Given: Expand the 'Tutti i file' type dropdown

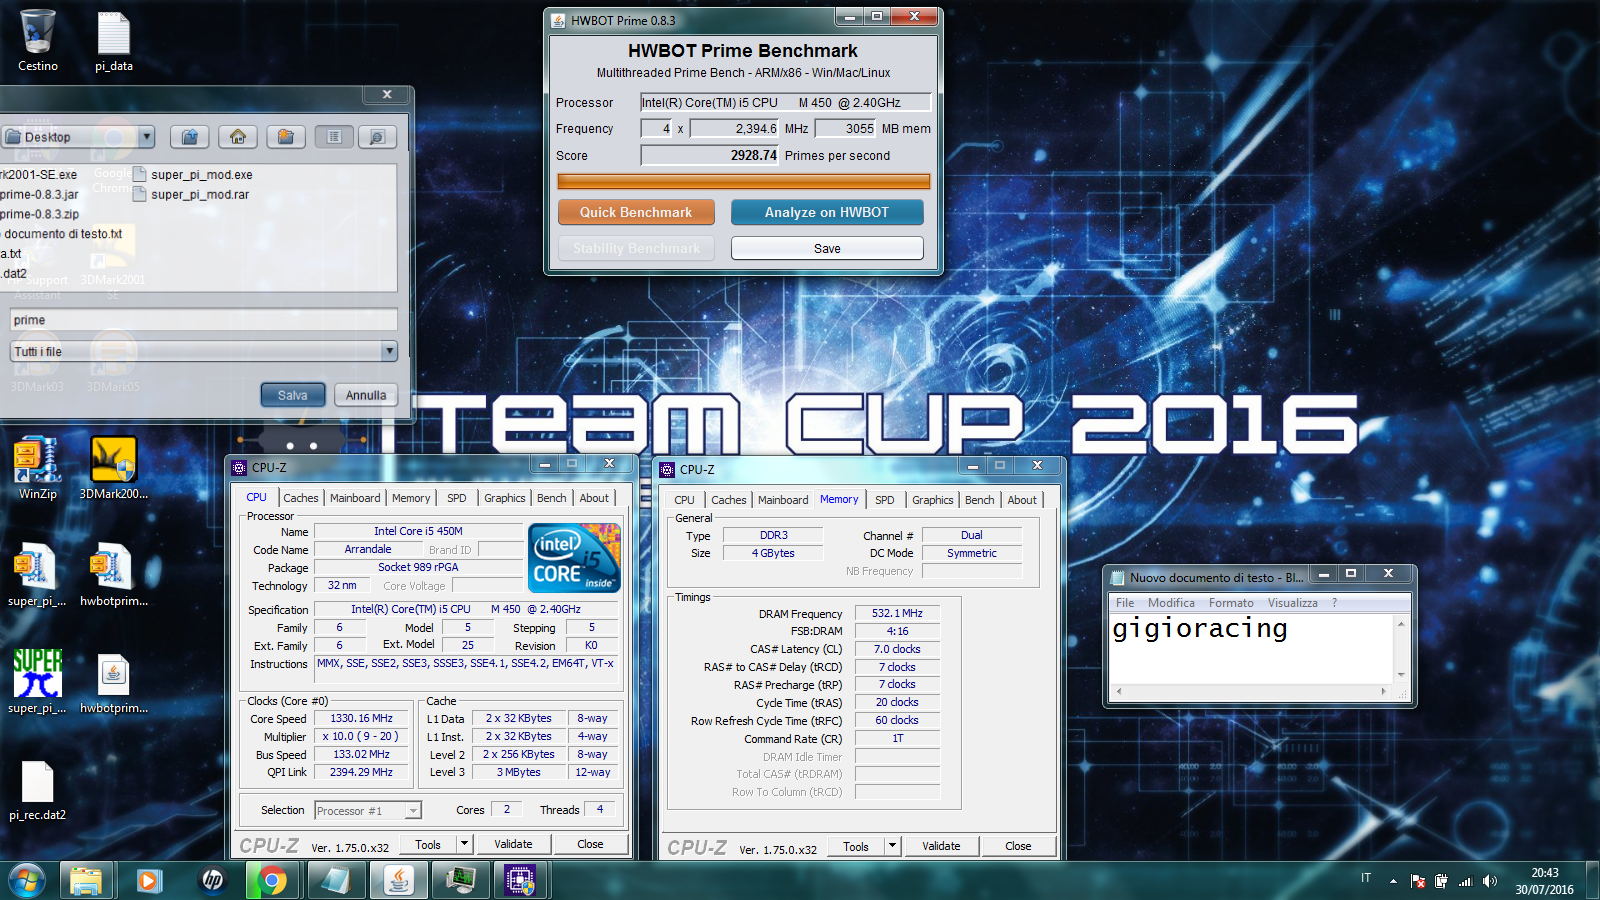Looking at the screenshot, I should point(390,351).
